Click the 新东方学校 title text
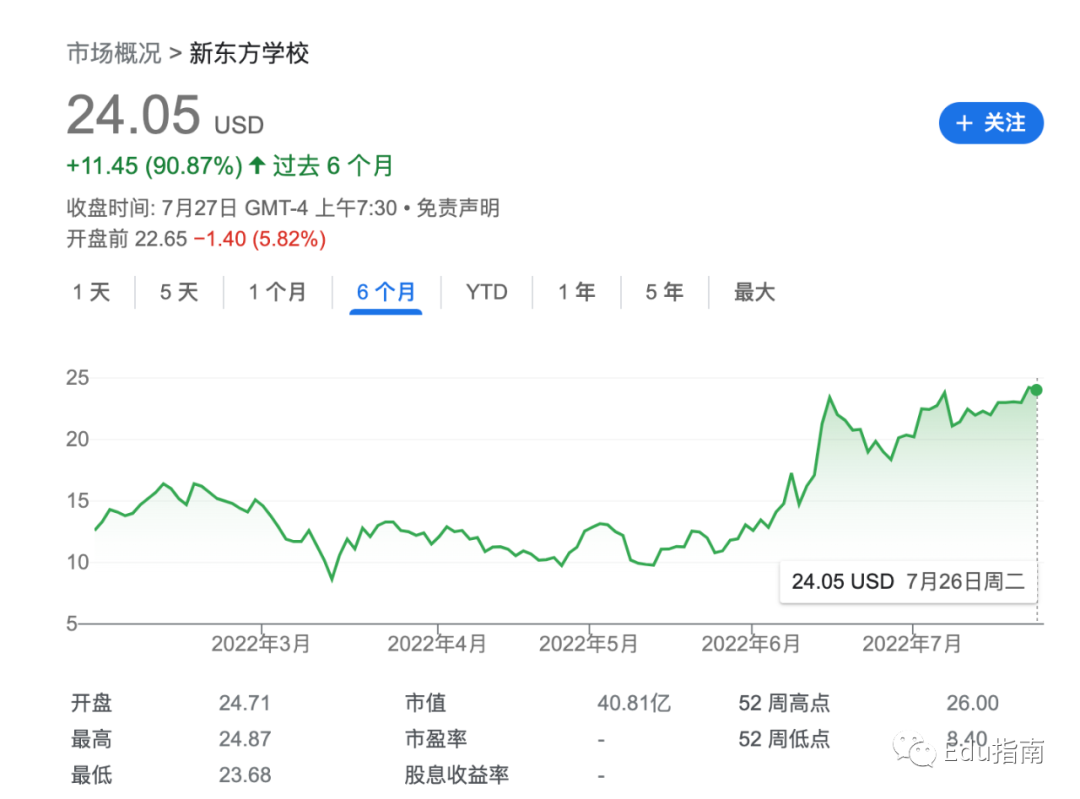Screen dimensions: 1080x799 click(249, 53)
